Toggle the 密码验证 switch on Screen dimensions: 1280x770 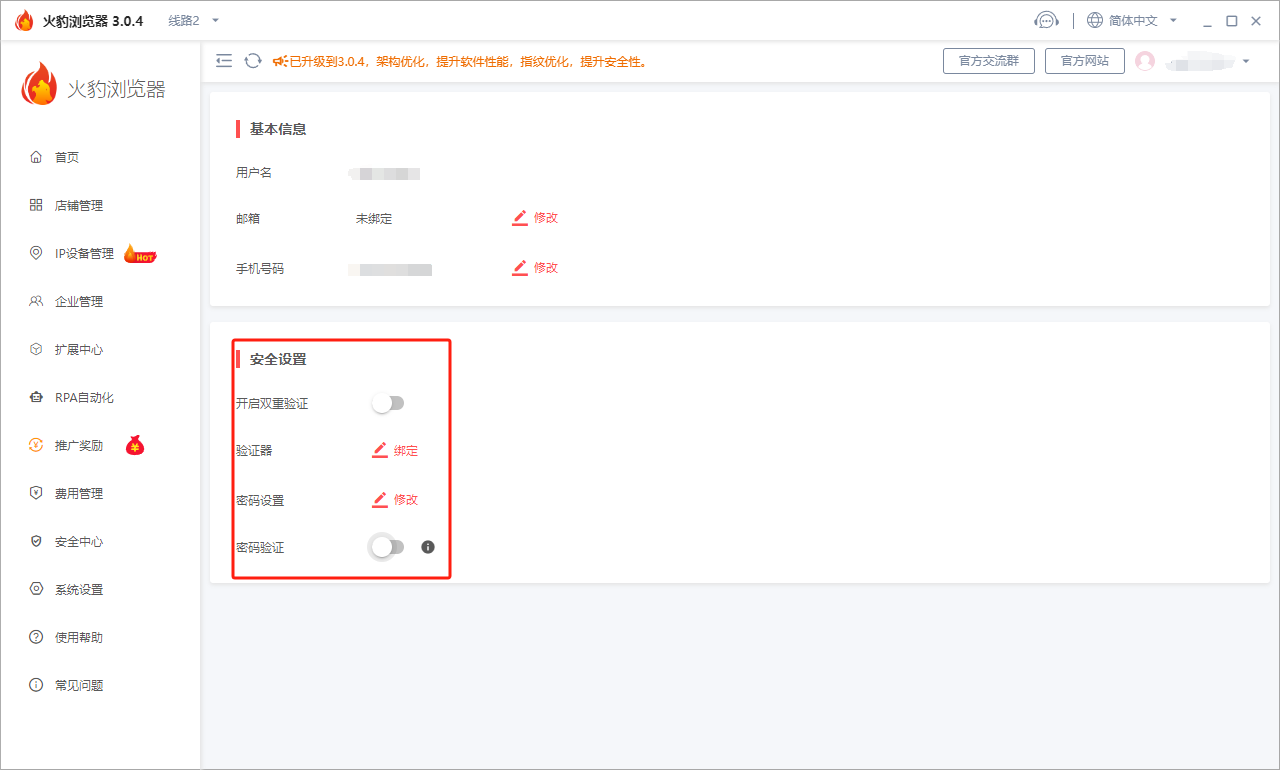(388, 547)
